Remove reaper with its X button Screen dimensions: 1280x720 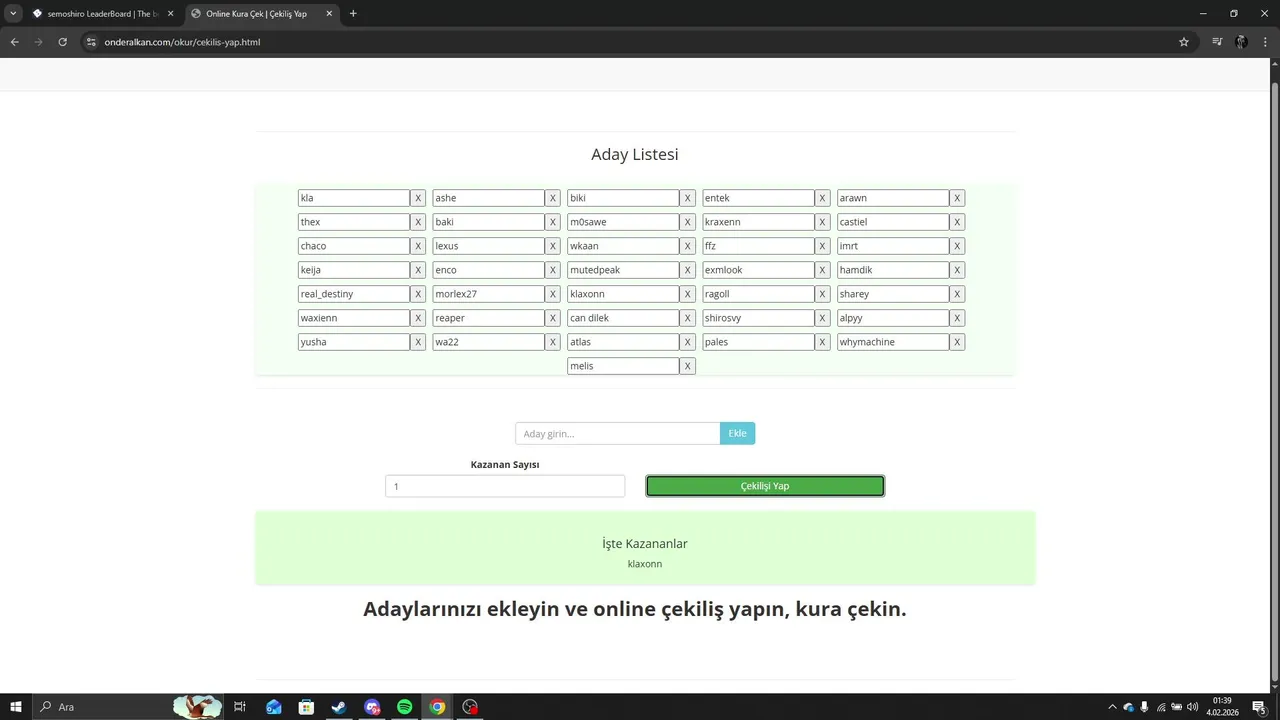point(552,318)
